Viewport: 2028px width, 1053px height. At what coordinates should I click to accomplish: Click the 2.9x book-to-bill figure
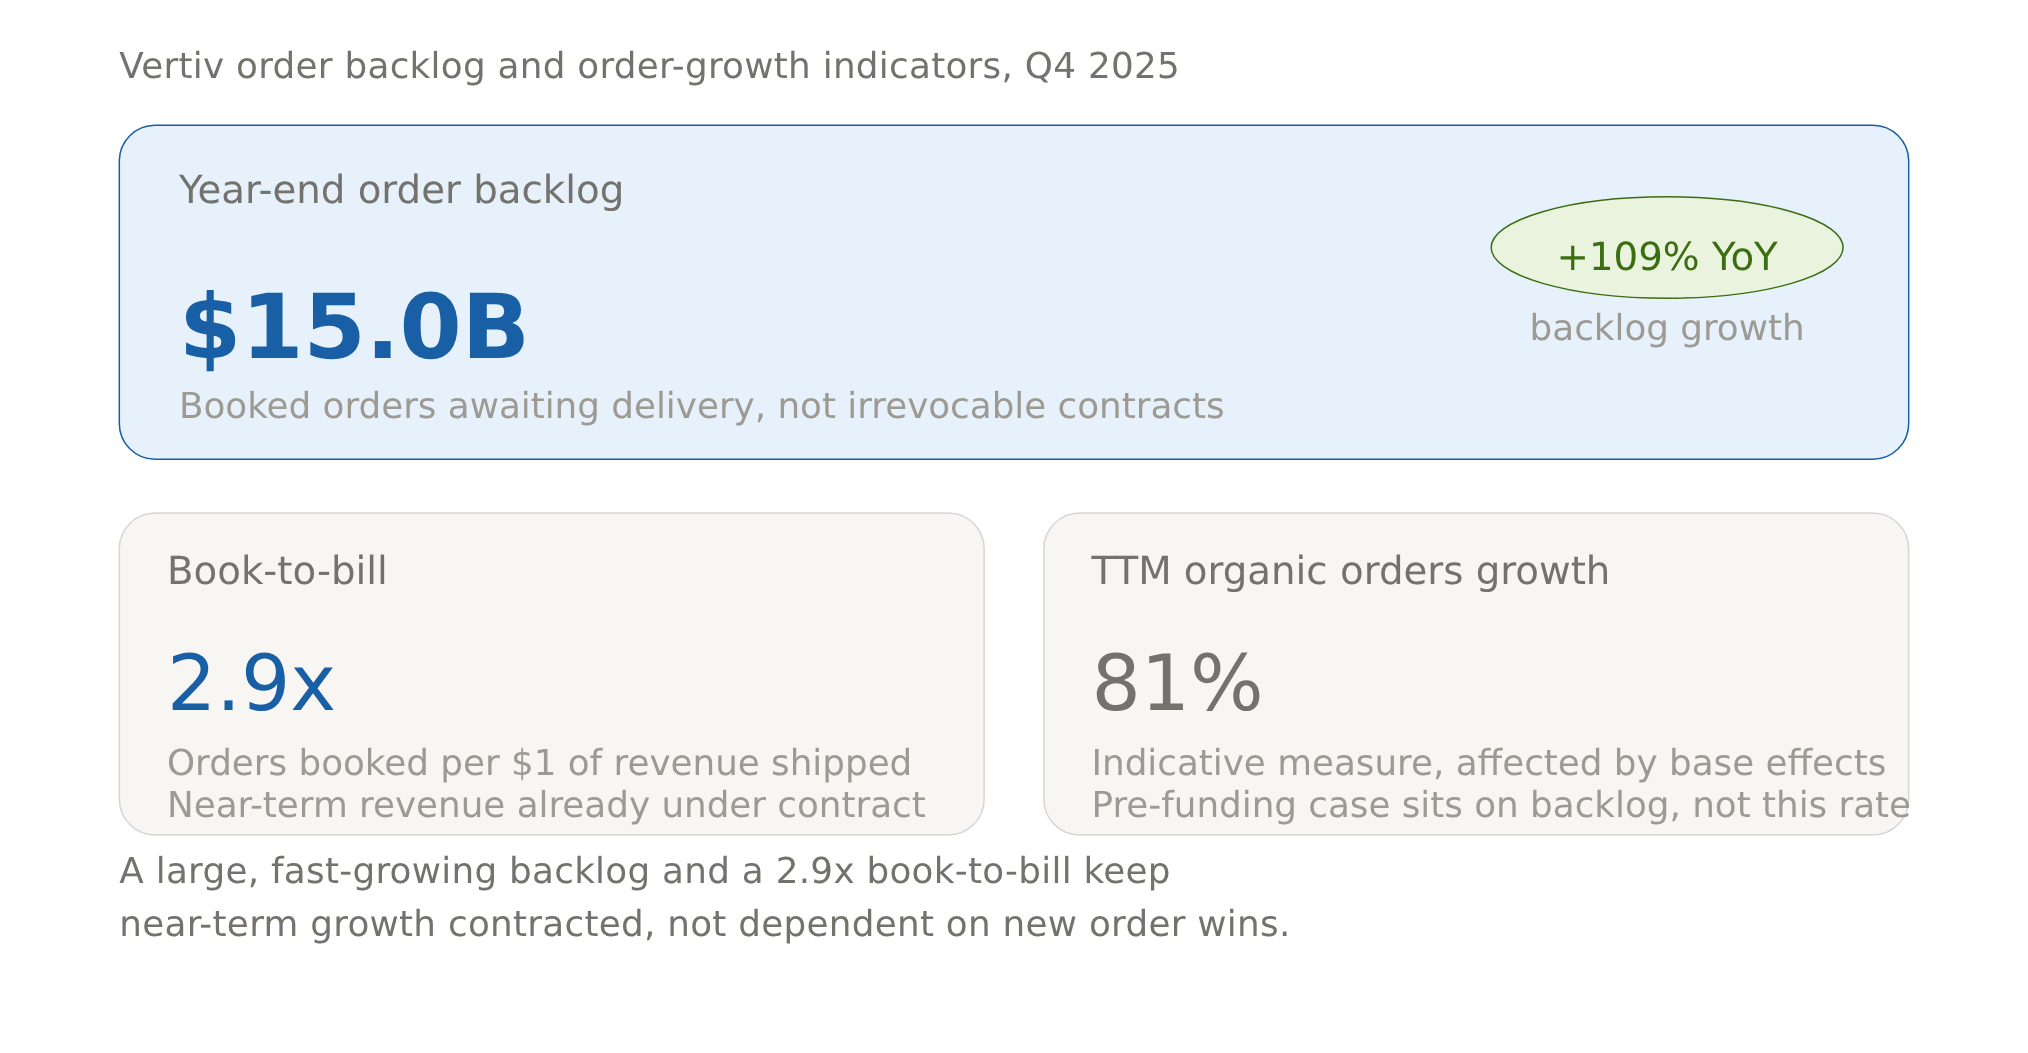pyautogui.click(x=251, y=684)
